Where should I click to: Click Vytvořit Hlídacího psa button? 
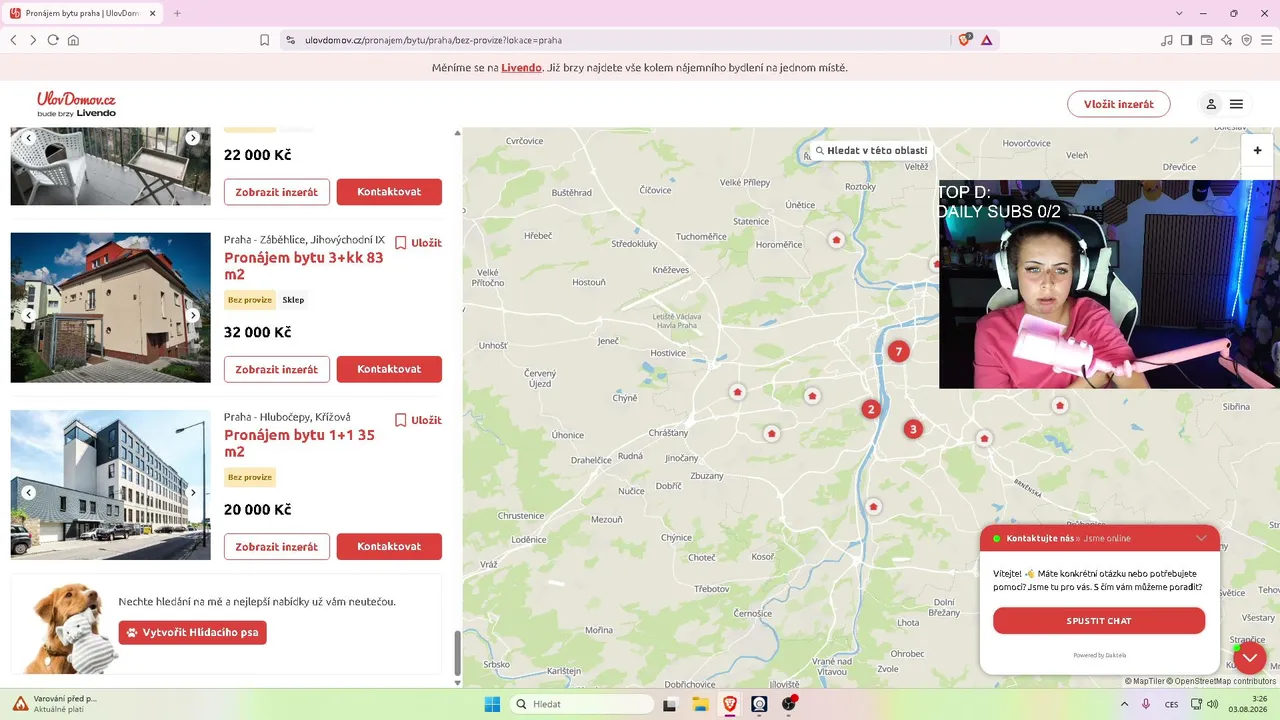193,633
